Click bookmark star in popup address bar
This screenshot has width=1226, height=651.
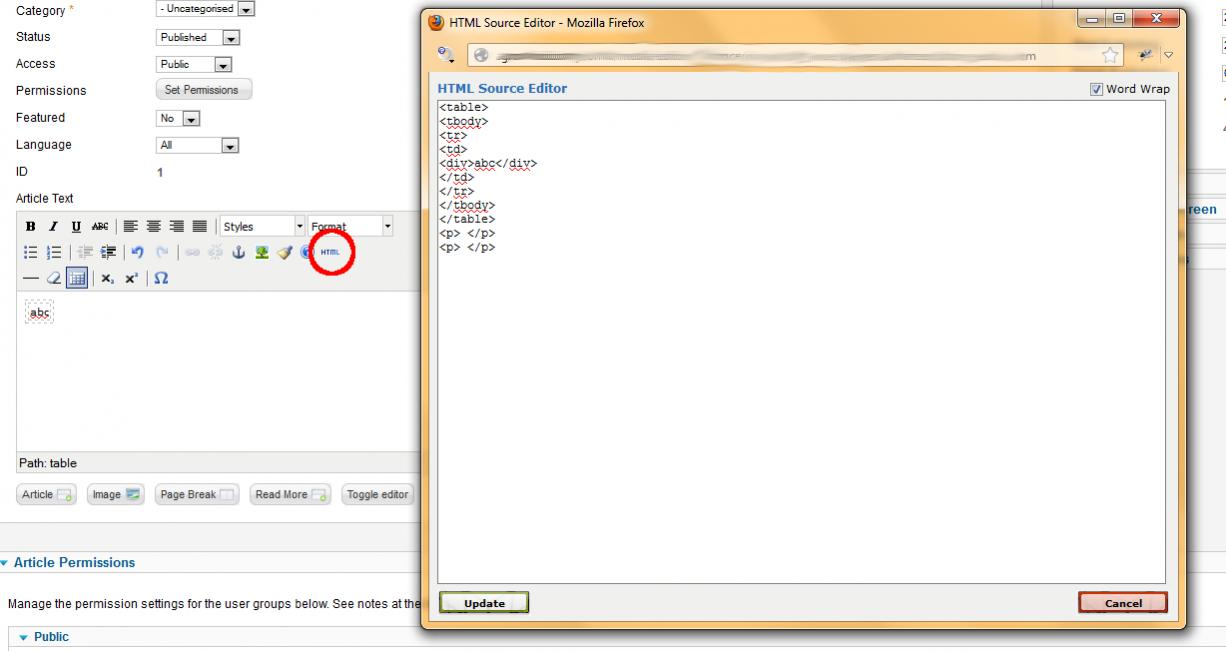tap(1110, 56)
